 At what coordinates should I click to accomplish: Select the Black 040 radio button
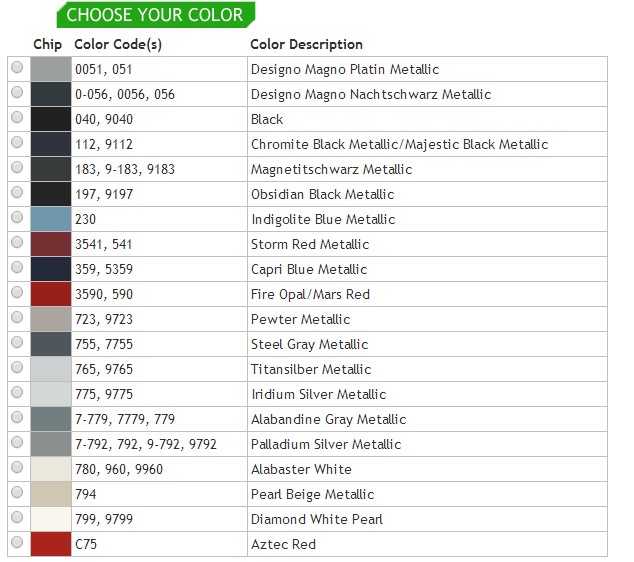pyautogui.click(x=17, y=117)
